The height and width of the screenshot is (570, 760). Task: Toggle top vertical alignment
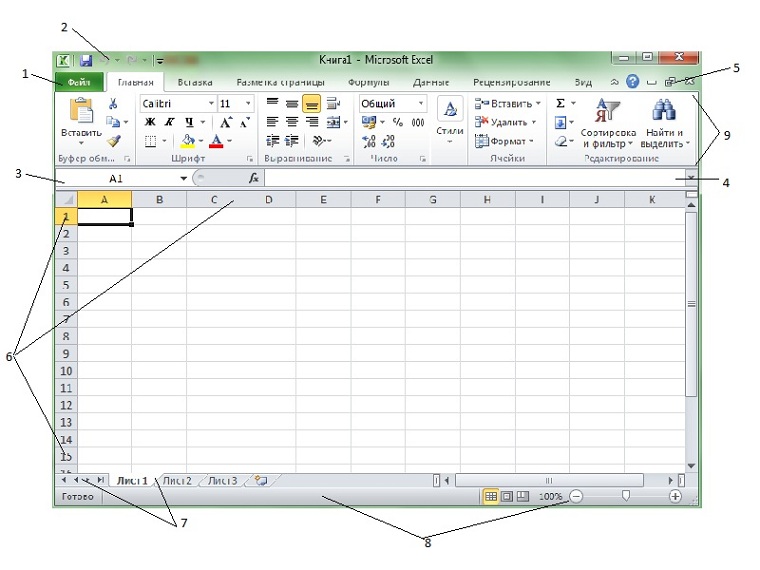(272, 103)
